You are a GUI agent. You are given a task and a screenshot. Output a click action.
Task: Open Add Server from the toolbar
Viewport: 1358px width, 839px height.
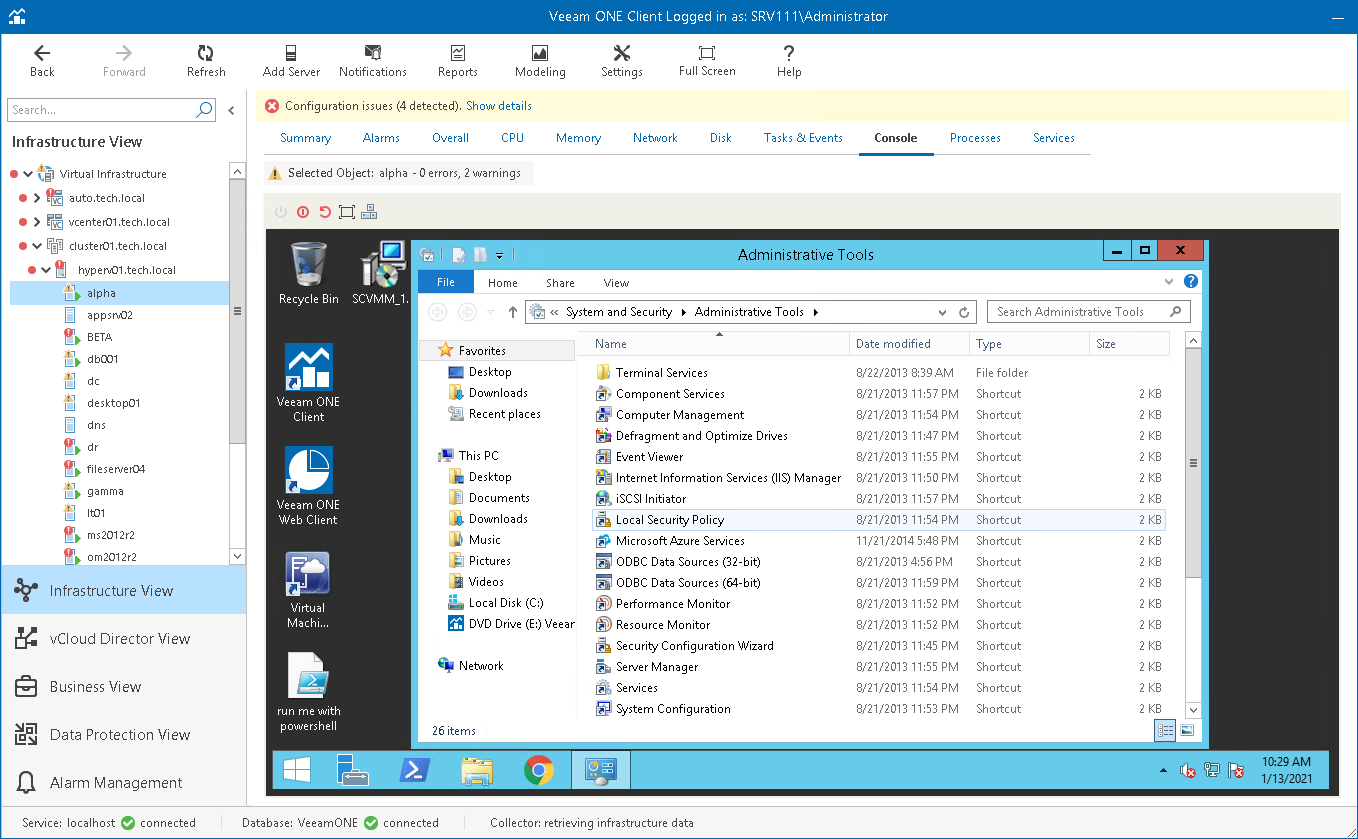click(291, 60)
